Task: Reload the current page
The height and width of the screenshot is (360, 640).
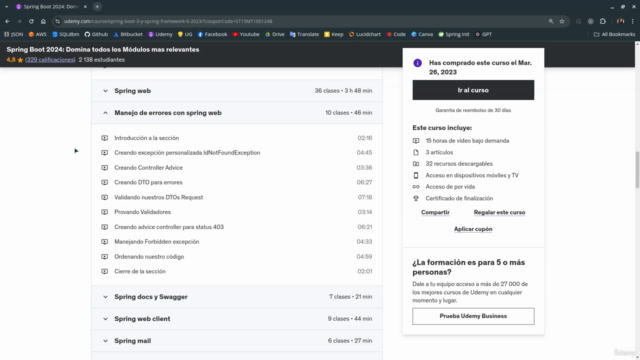Action: [x=31, y=21]
